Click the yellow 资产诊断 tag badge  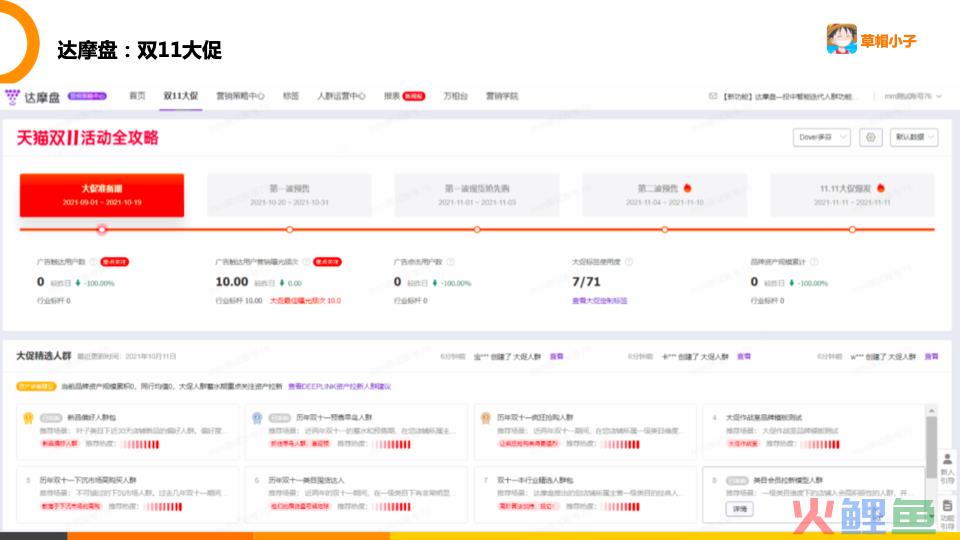pyautogui.click(x=36, y=386)
